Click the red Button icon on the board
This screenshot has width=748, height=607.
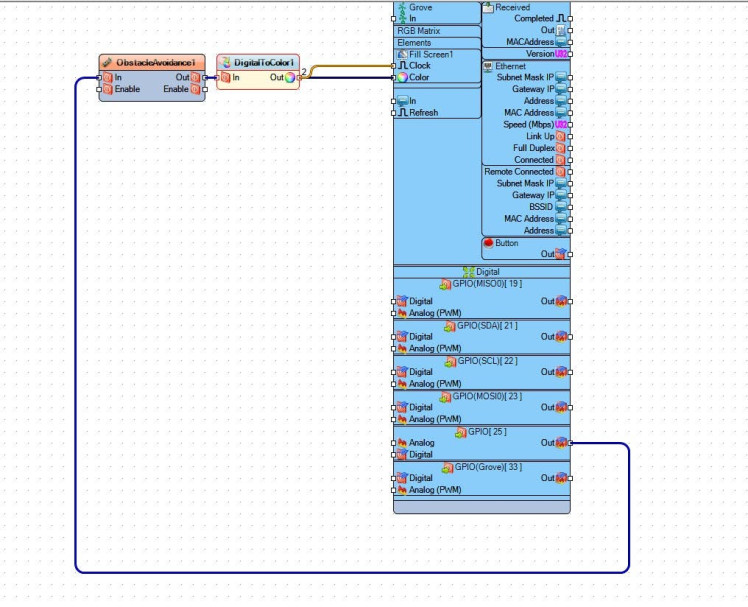(x=488, y=243)
